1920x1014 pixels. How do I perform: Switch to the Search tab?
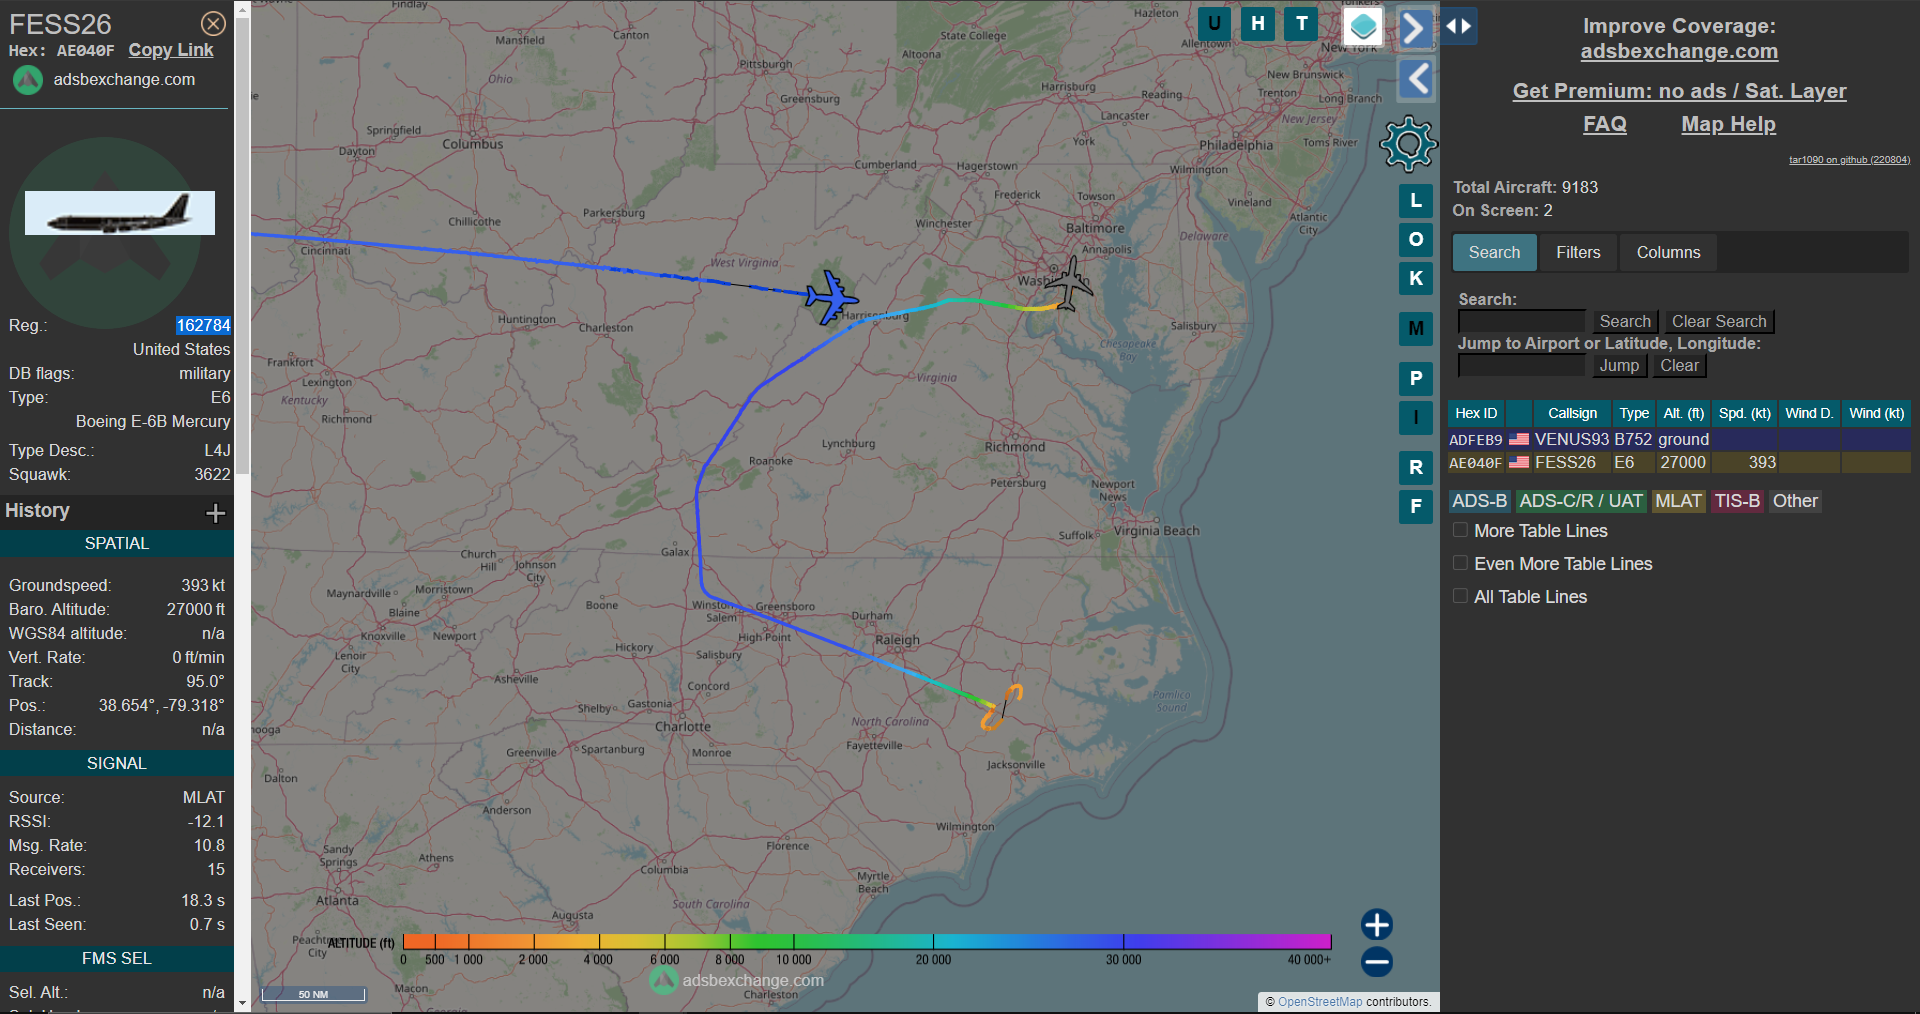(x=1494, y=253)
